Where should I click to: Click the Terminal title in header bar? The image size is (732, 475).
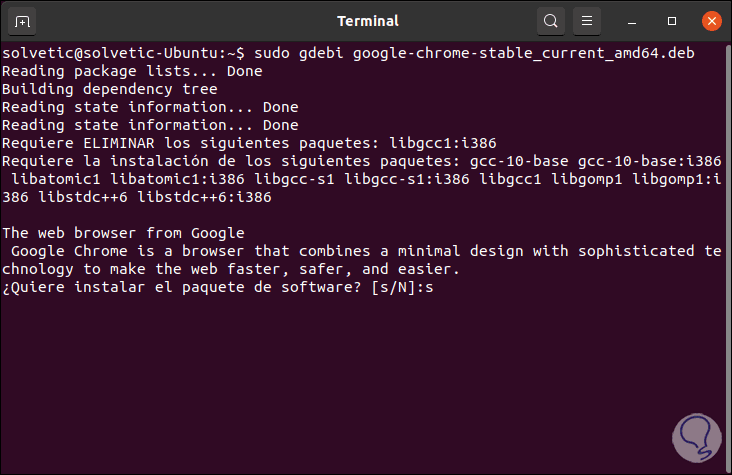point(367,20)
